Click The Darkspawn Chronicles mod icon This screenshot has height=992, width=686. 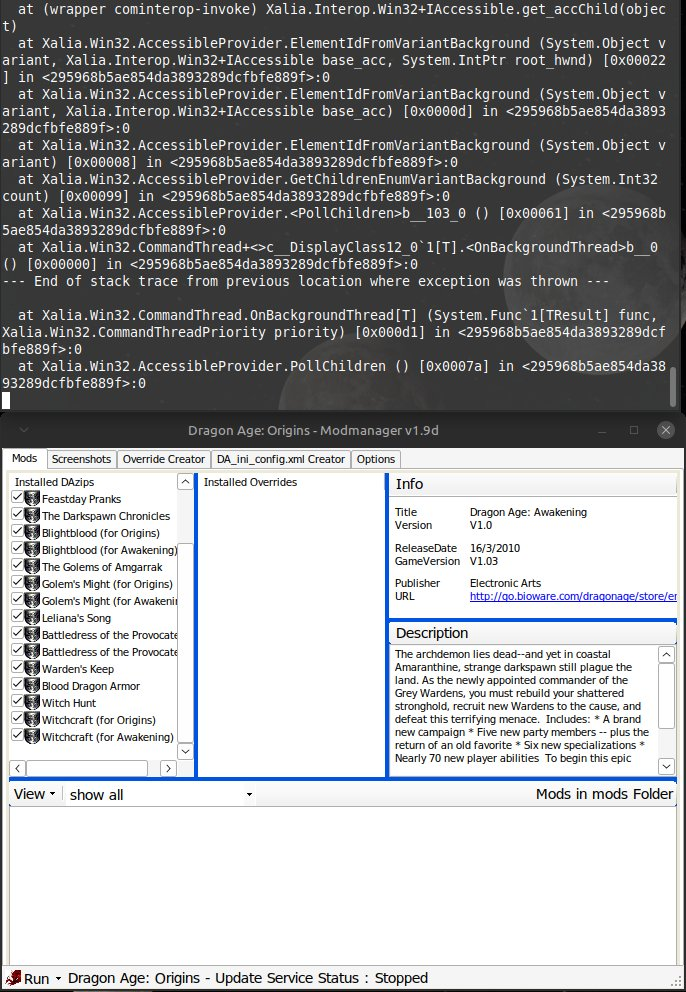pyautogui.click(x=32, y=516)
